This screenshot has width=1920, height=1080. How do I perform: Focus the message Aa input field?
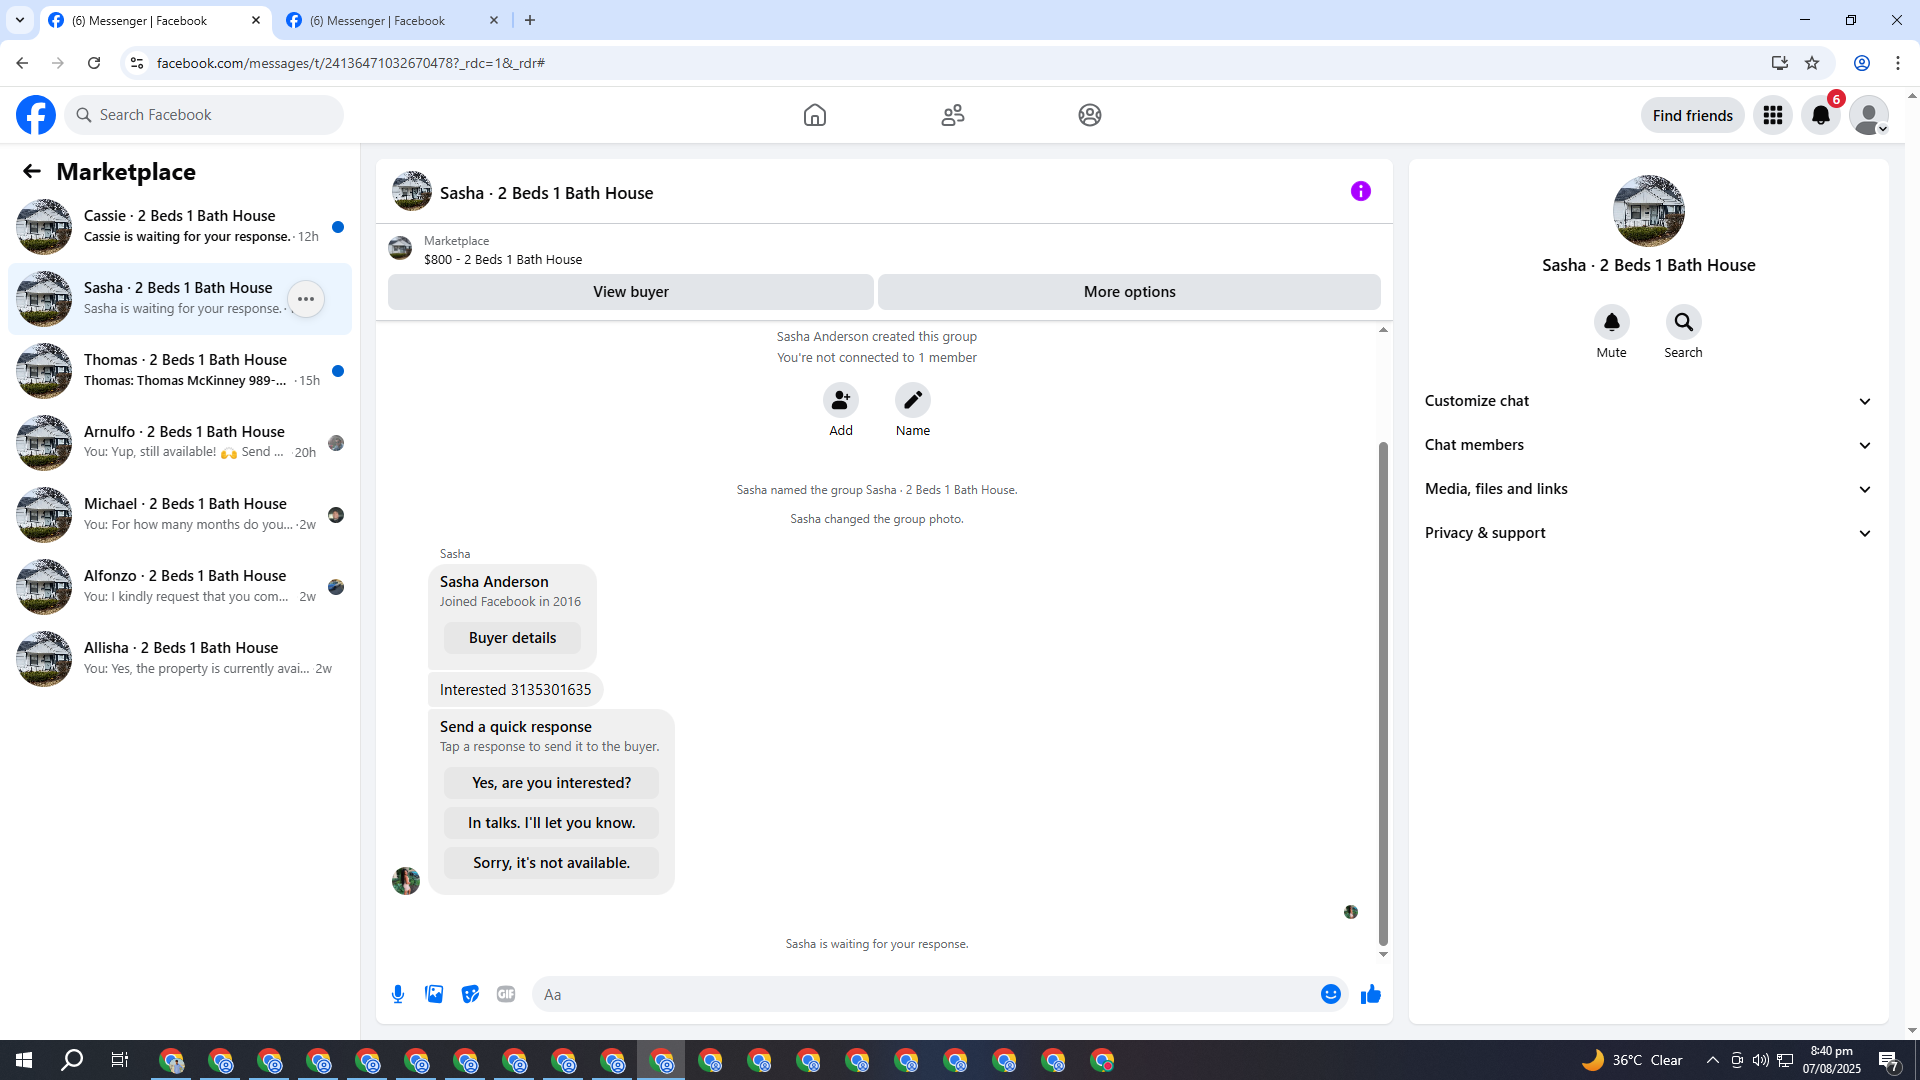(925, 994)
